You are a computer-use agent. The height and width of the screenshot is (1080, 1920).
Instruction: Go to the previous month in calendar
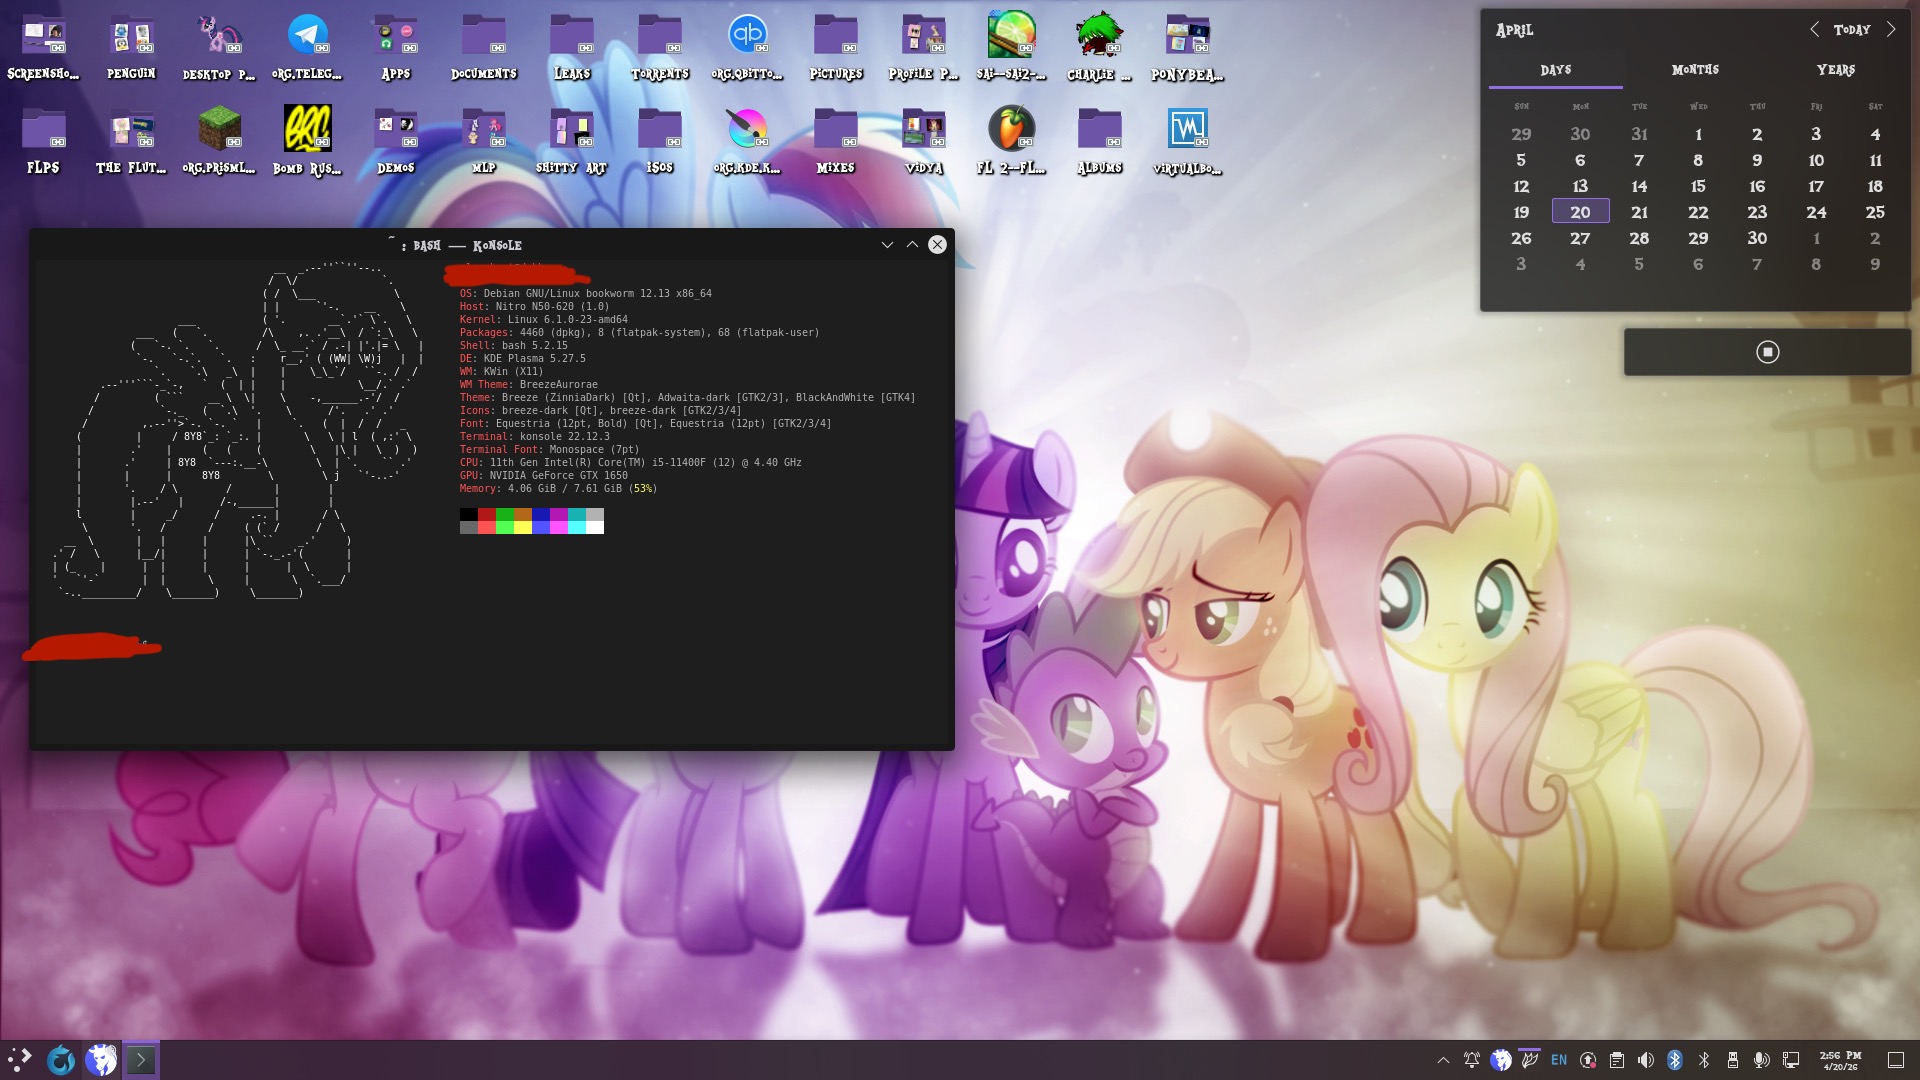(x=1815, y=30)
